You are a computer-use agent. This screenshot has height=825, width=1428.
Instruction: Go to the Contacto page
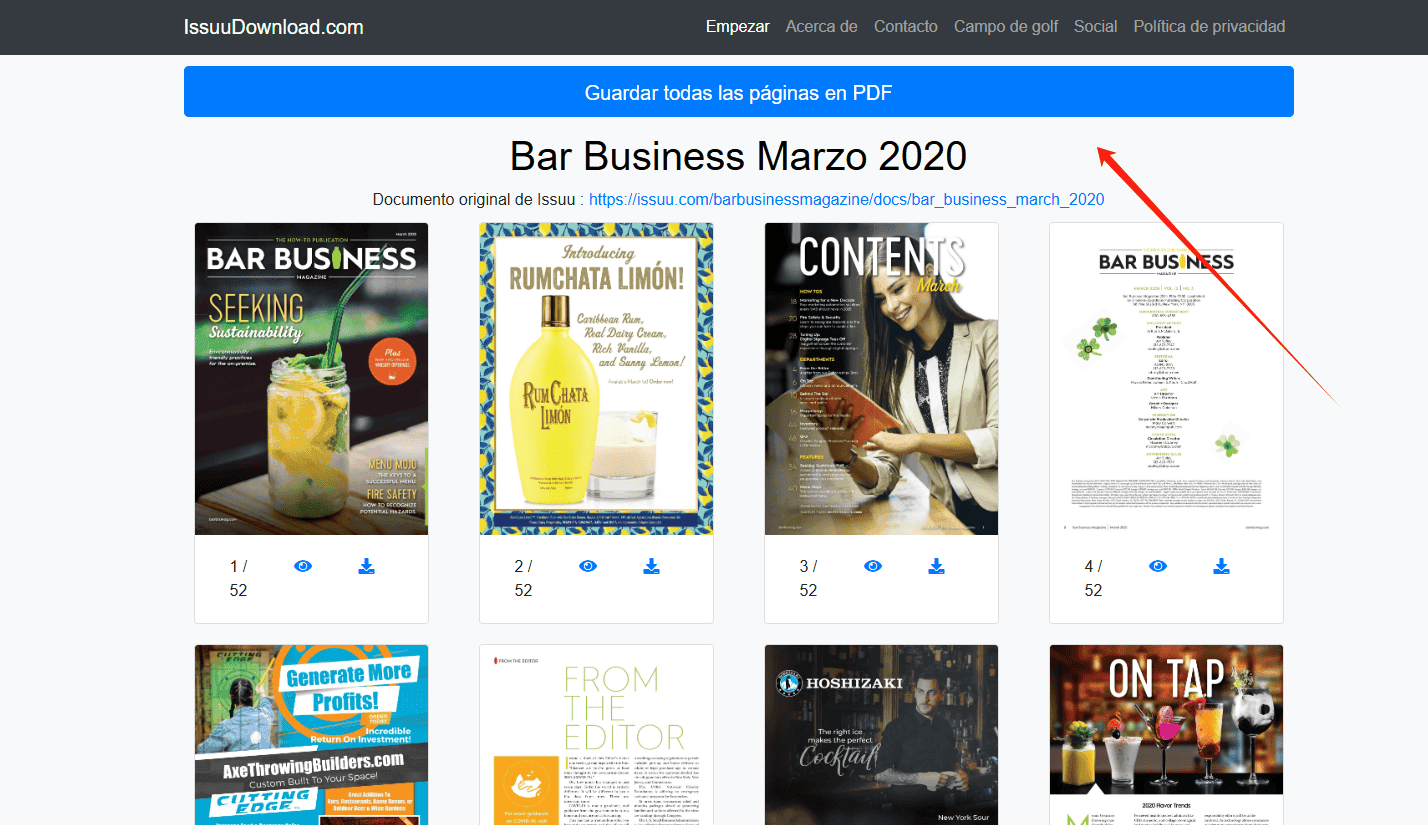pyautogui.click(x=906, y=27)
